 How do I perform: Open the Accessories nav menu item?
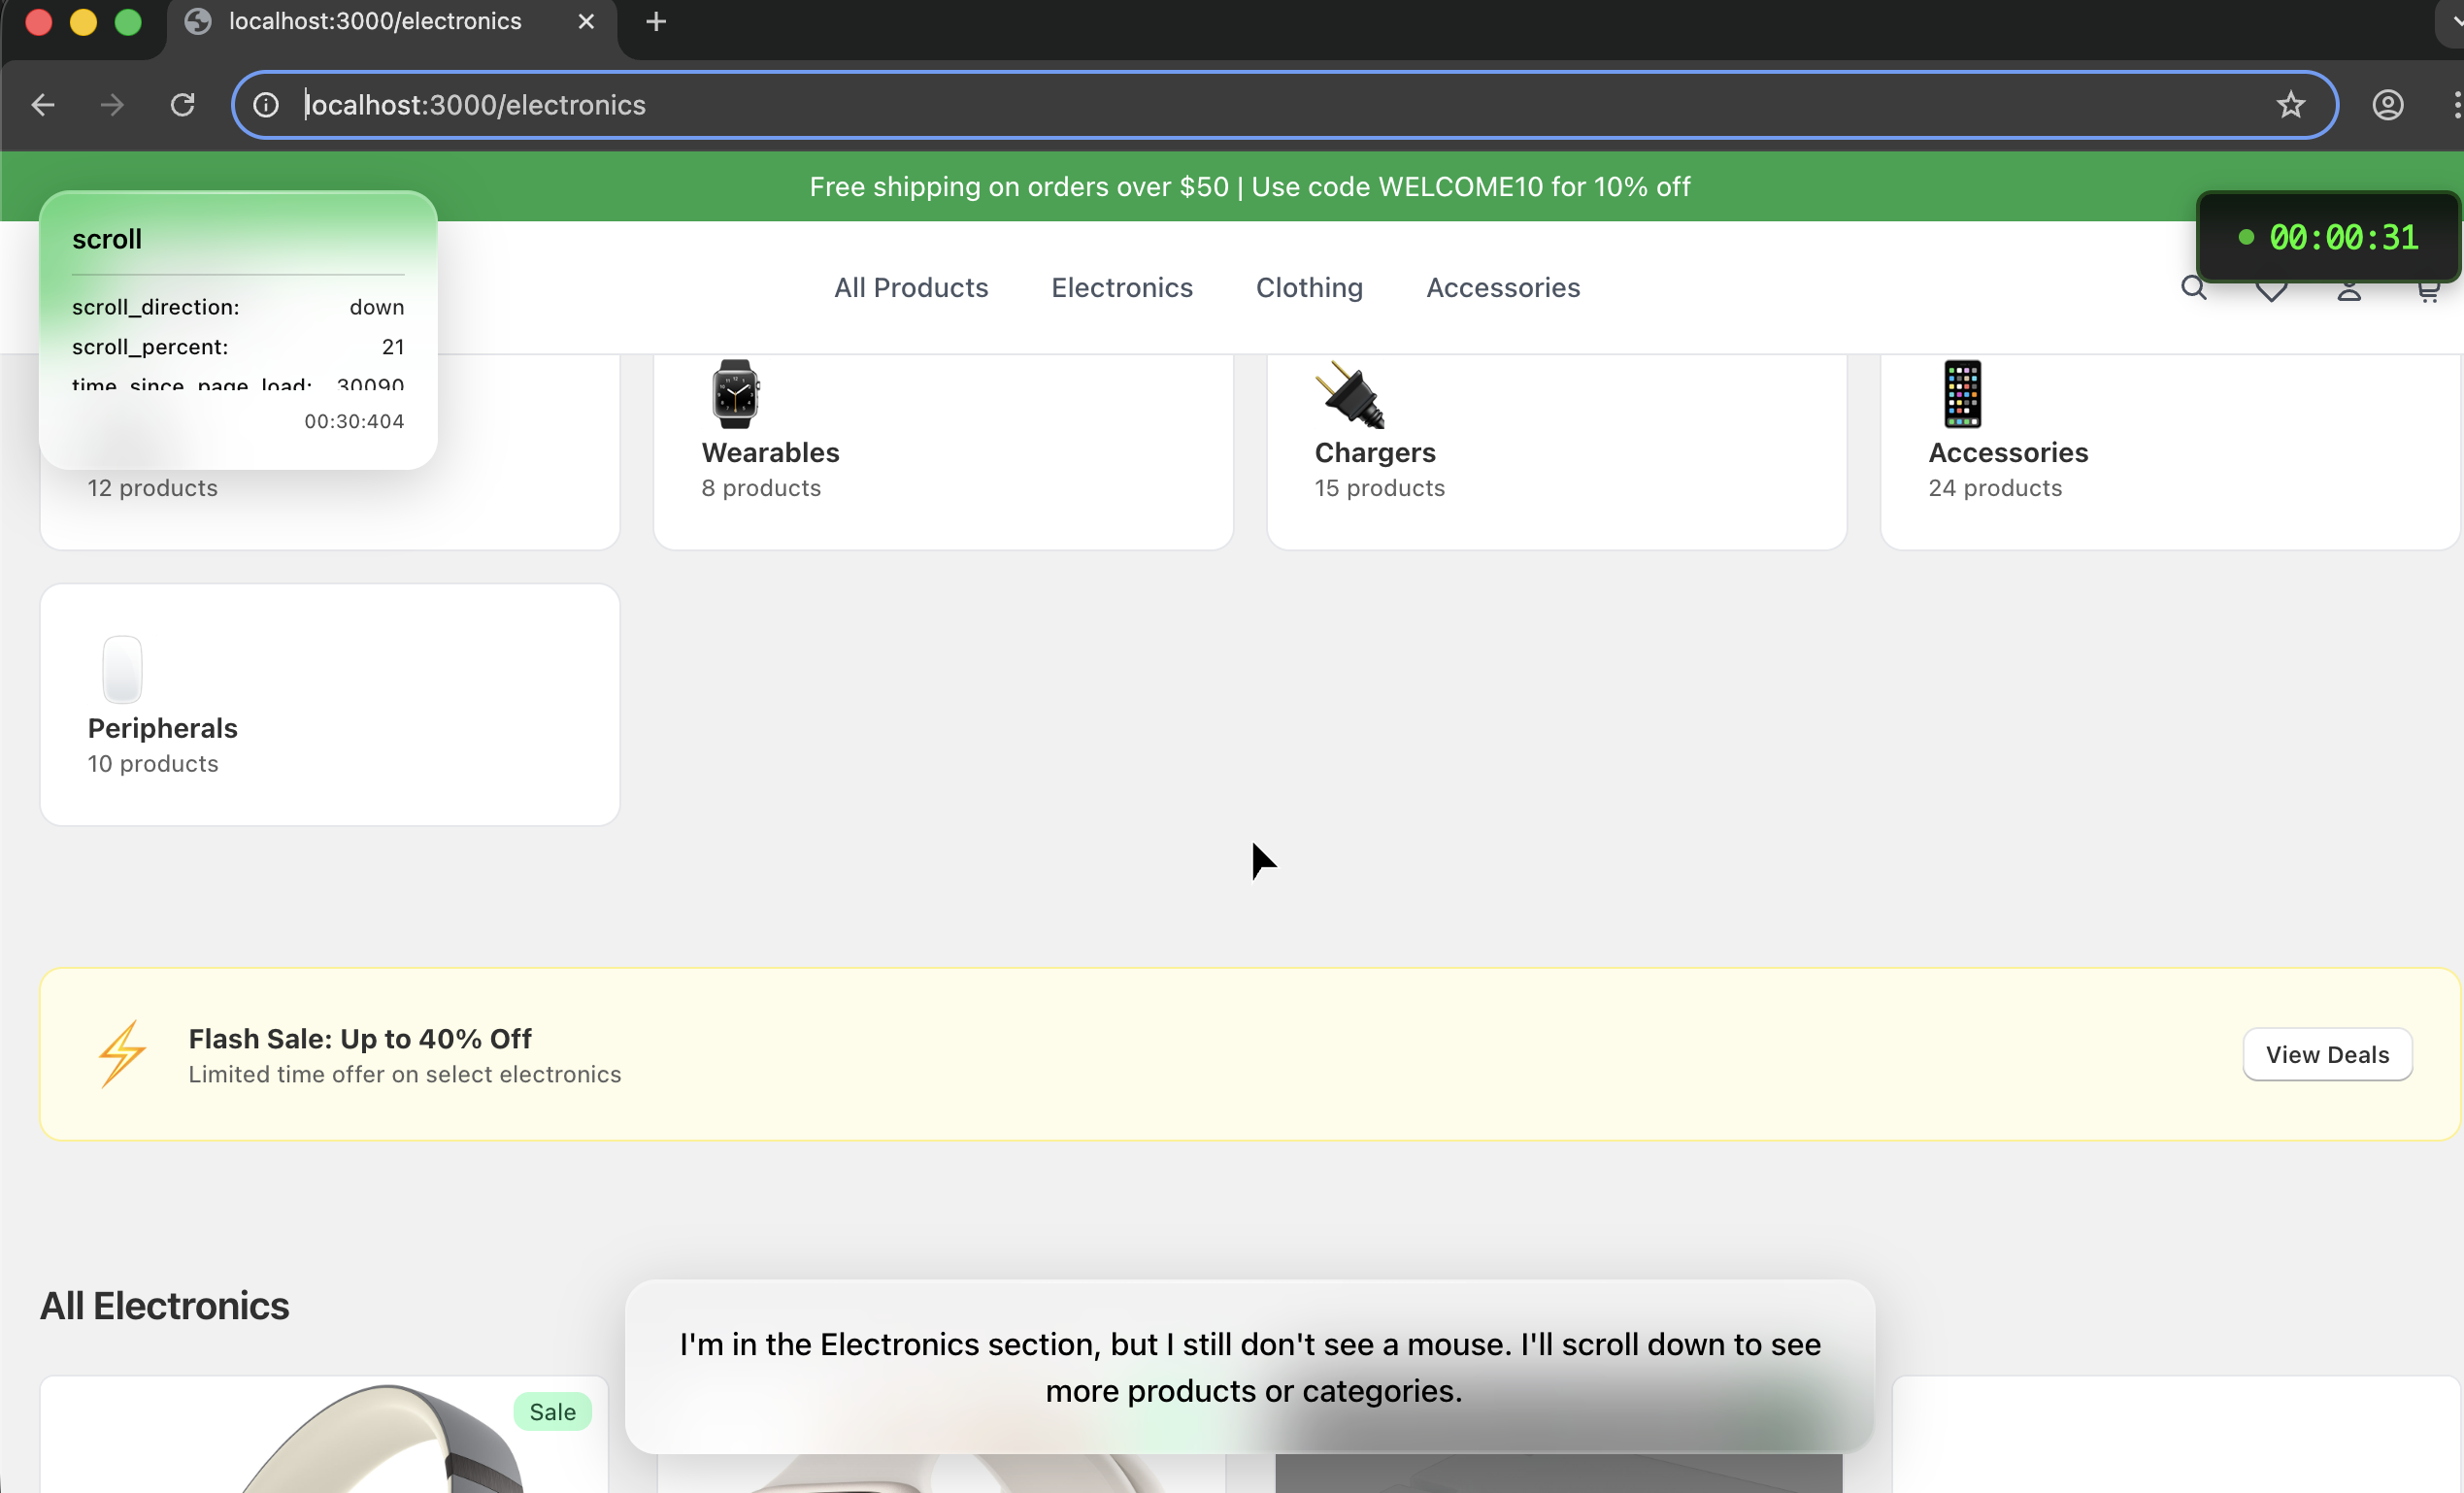click(1502, 288)
